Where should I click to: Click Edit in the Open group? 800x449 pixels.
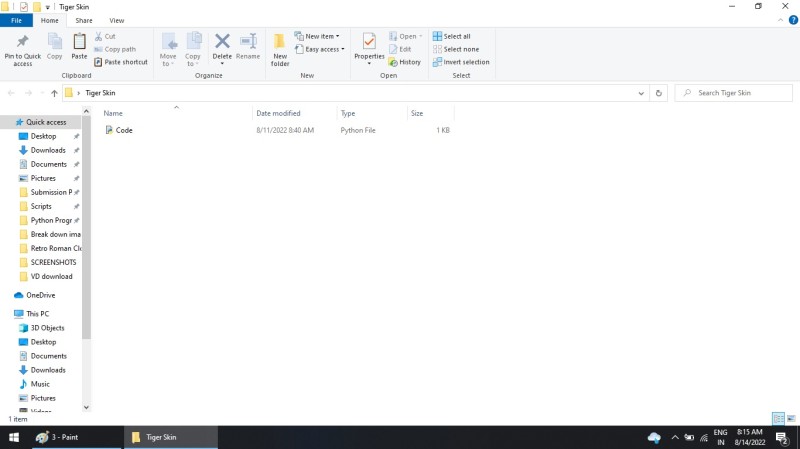click(x=400, y=49)
